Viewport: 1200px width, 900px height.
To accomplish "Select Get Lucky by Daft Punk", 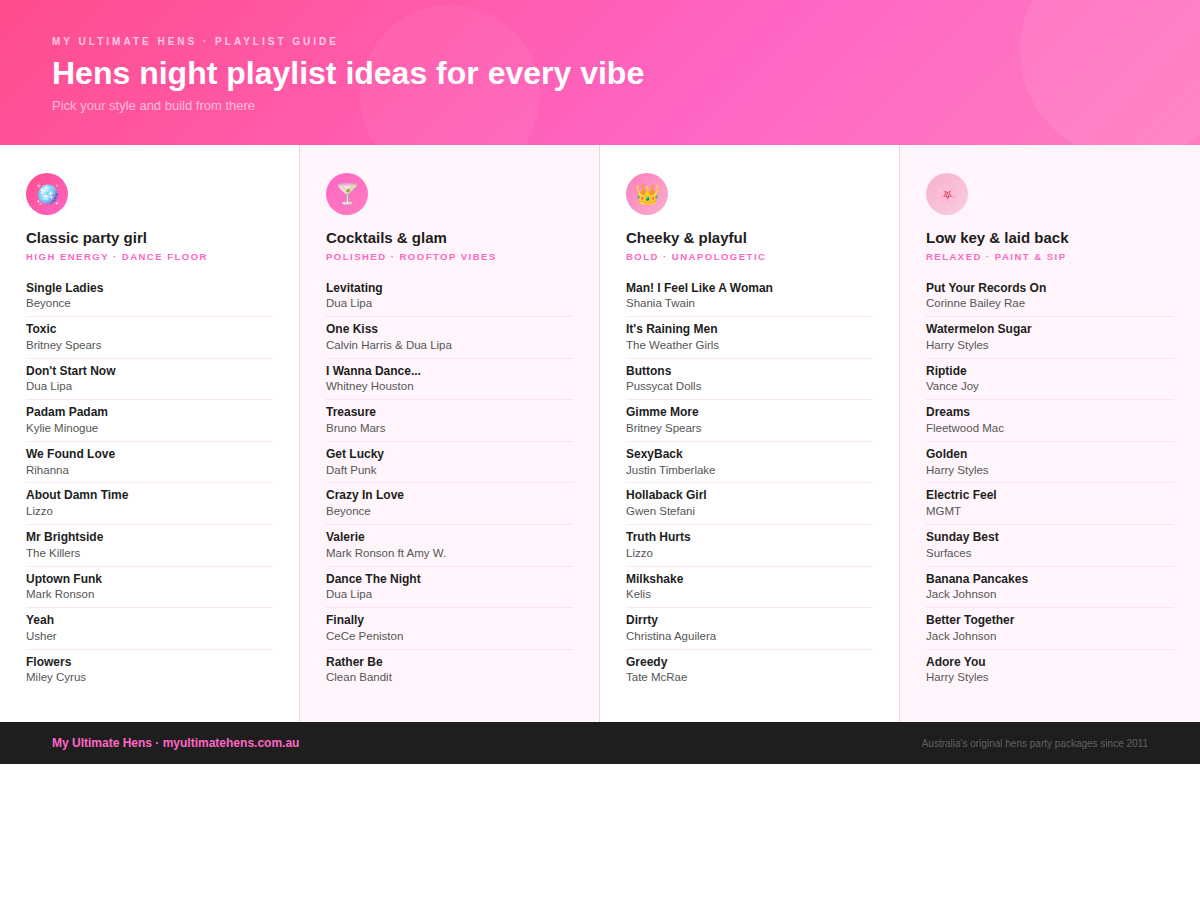I will click(355, 454).
